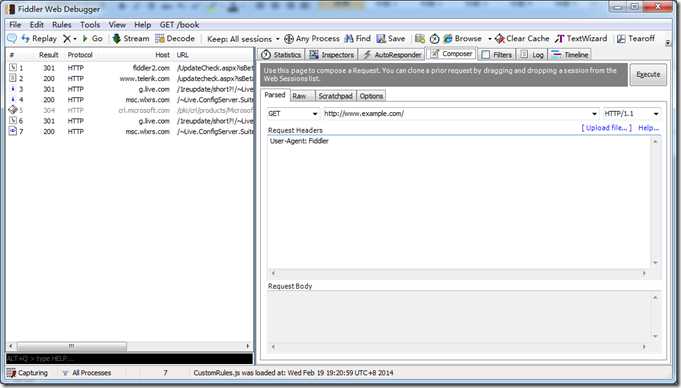Open the Rules menu
This screenshot has height=388, width=681.
(x=62, y=25)
